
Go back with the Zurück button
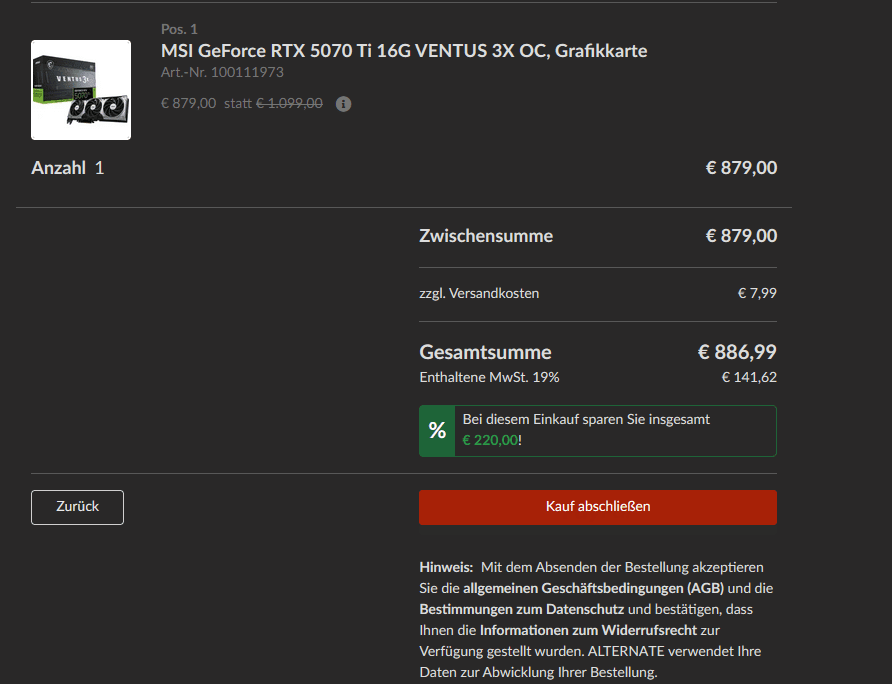(x=77, y=507)
